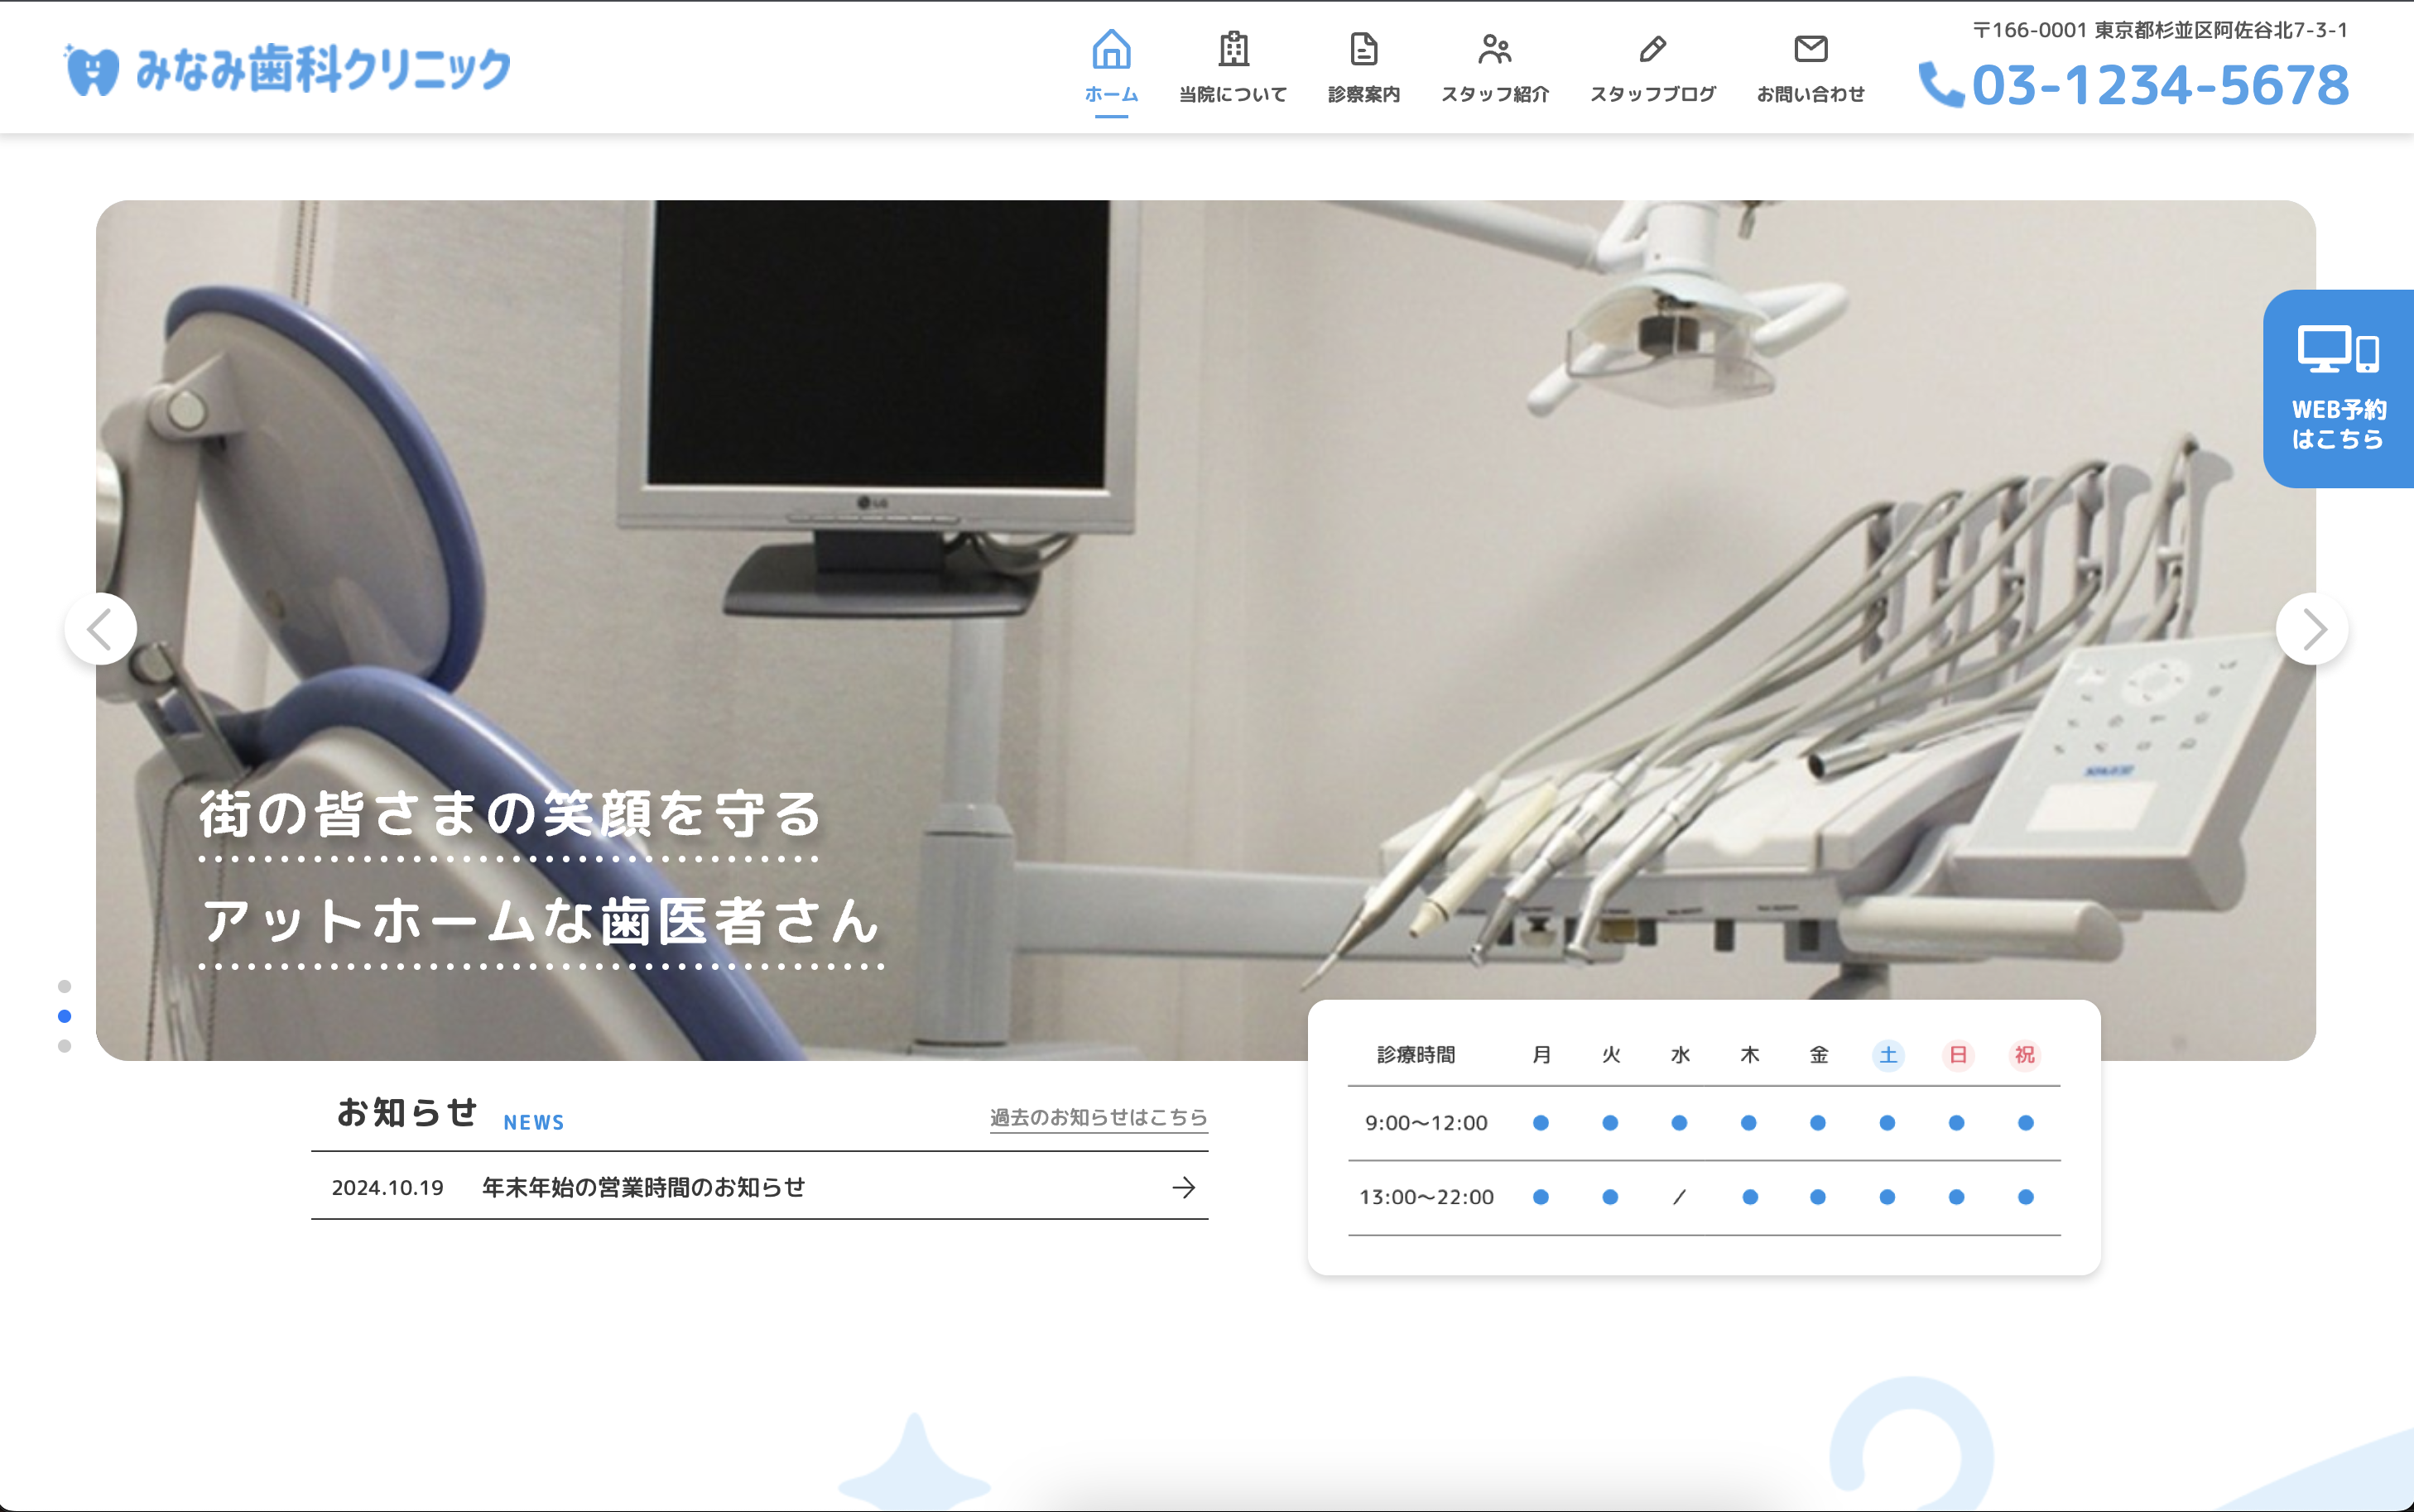Image resolution: width=2414 pixels, height=1512 pixels.
Task: Click the 木 column header
Action: [x=1749, y=1055]
